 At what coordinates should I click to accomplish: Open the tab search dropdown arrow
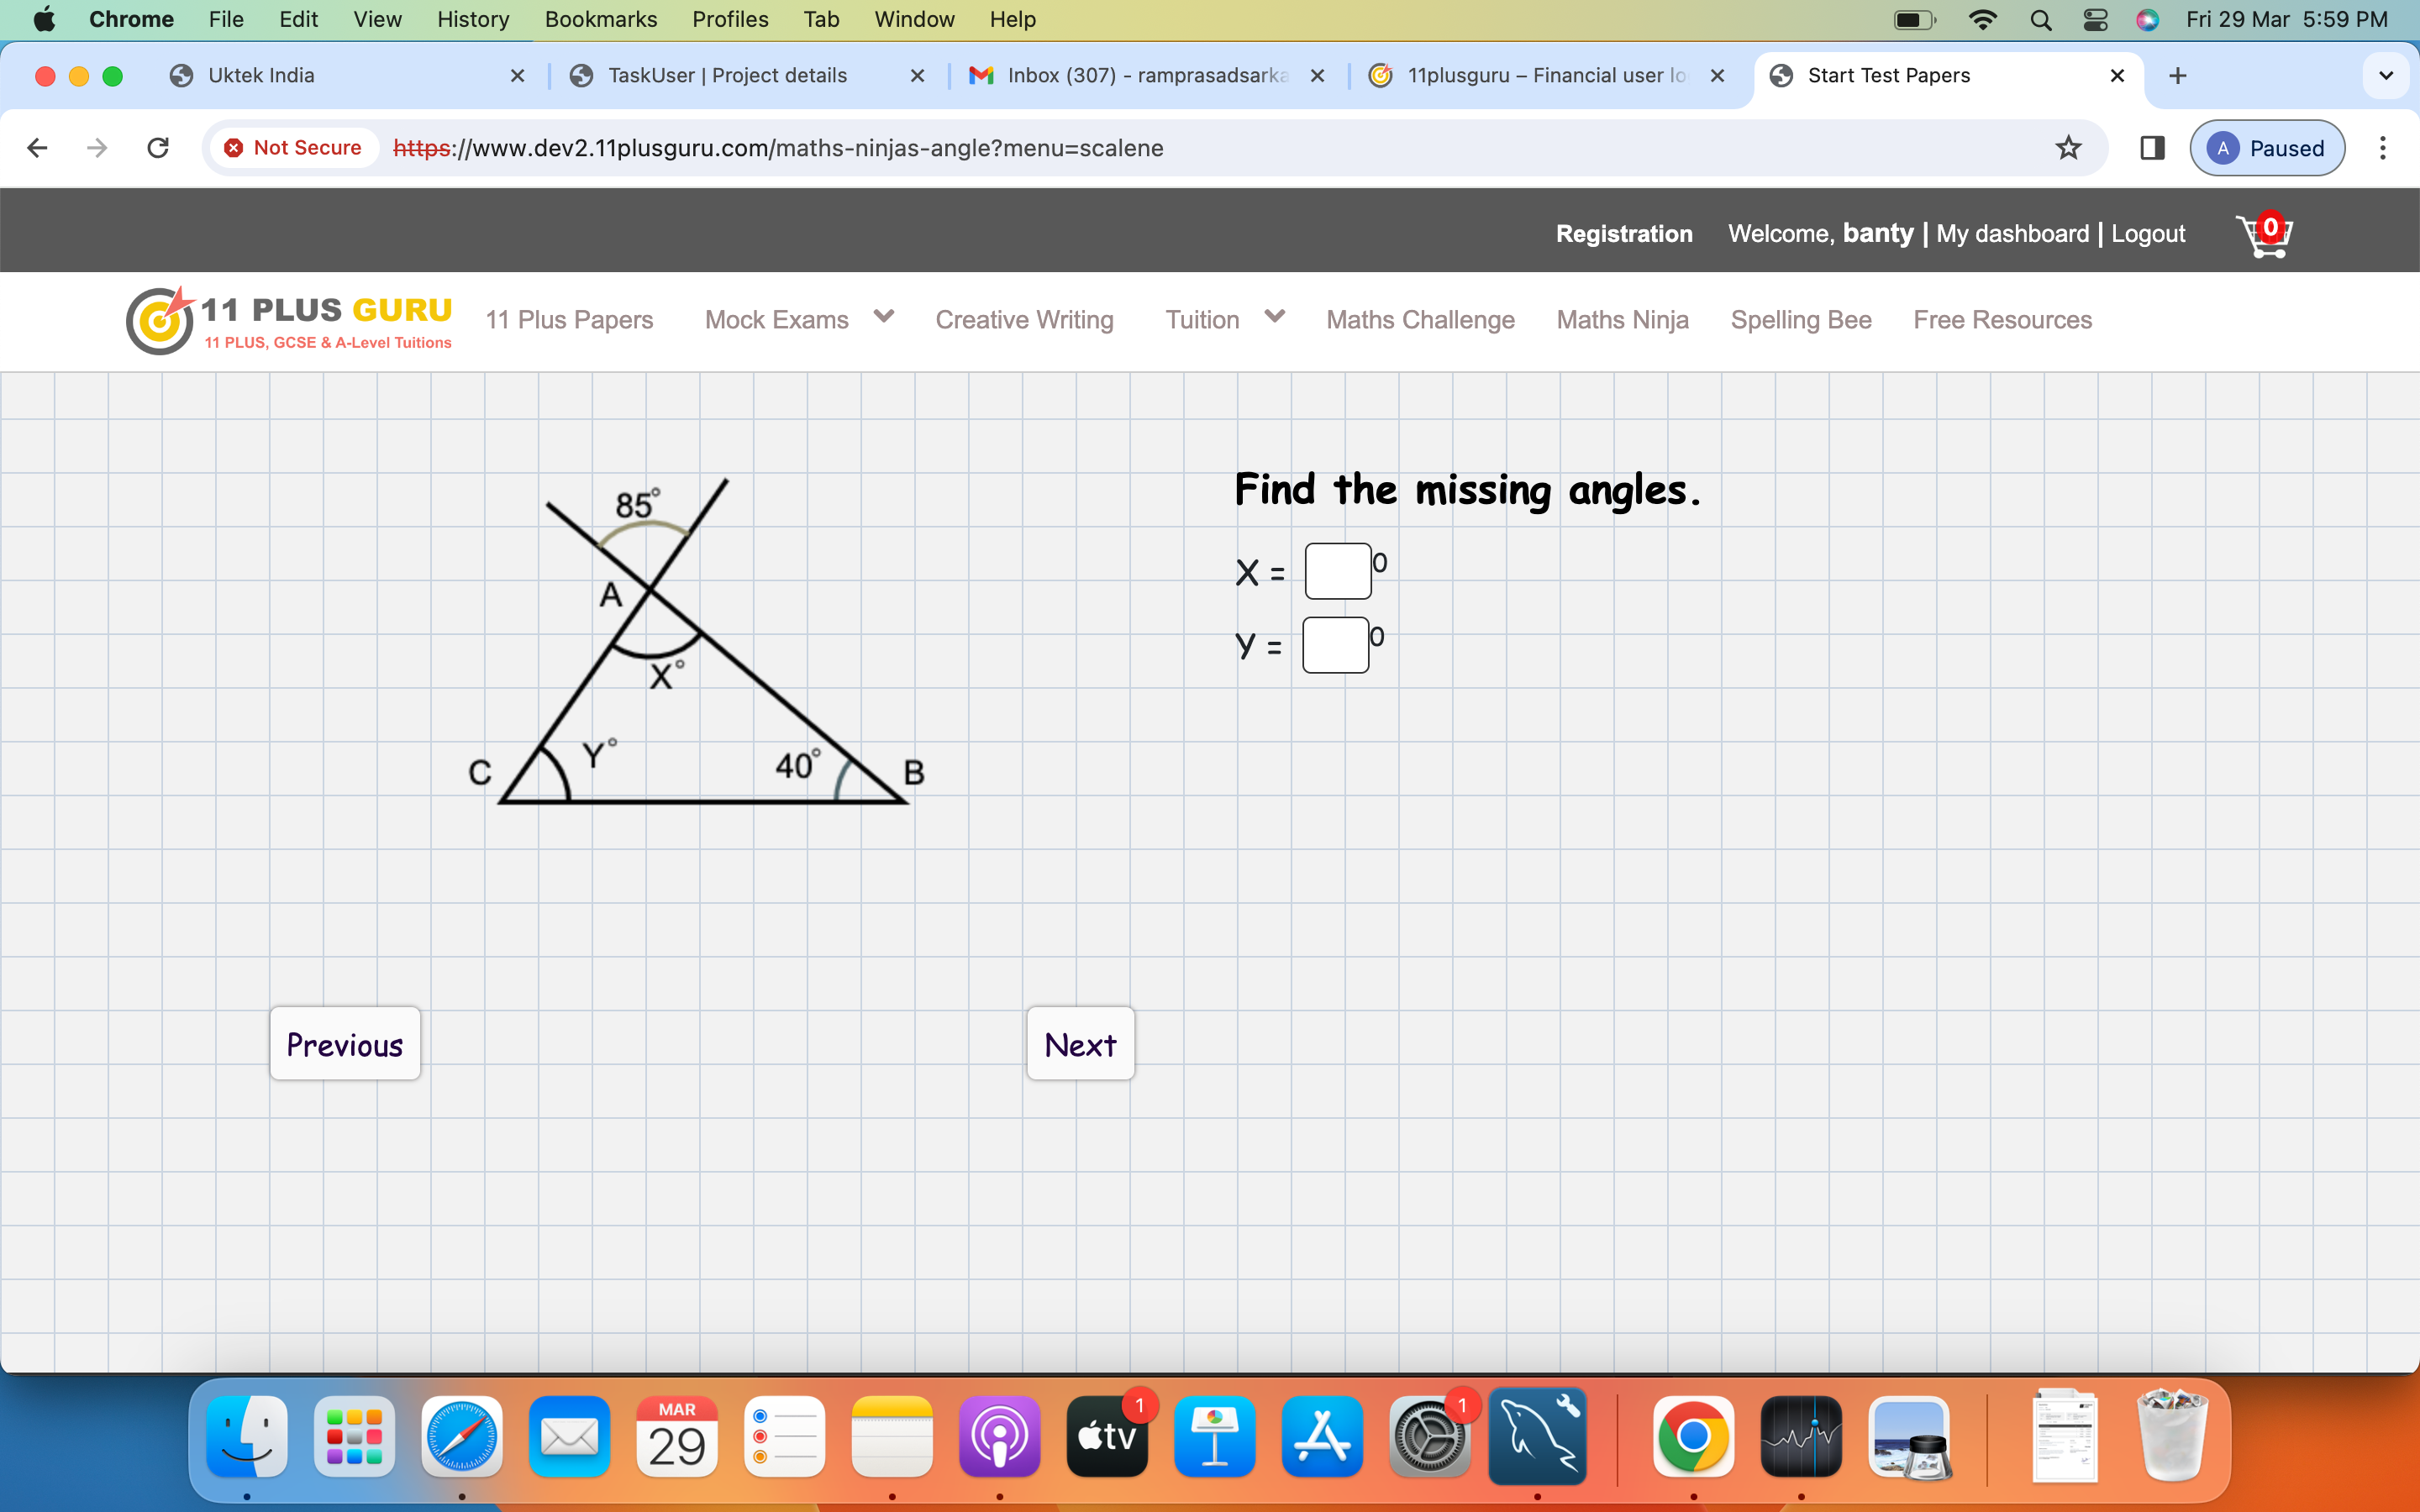[x=2386, y=76]
